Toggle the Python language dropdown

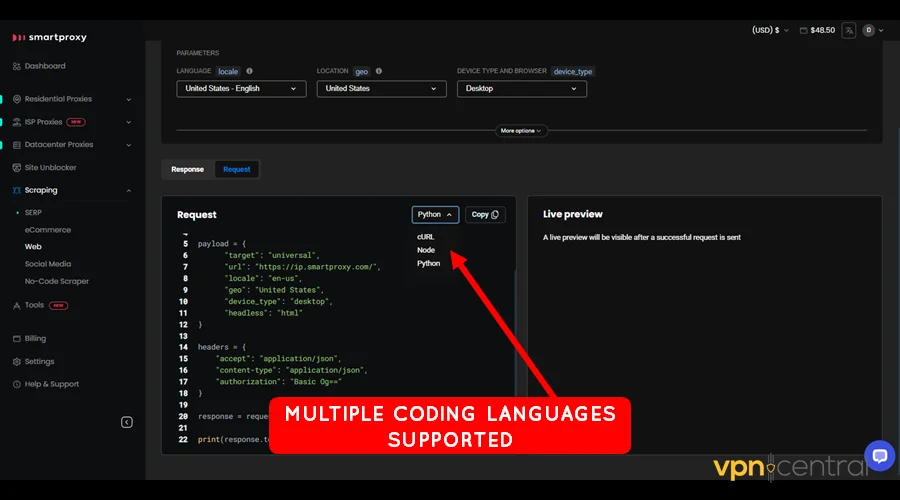435,215
